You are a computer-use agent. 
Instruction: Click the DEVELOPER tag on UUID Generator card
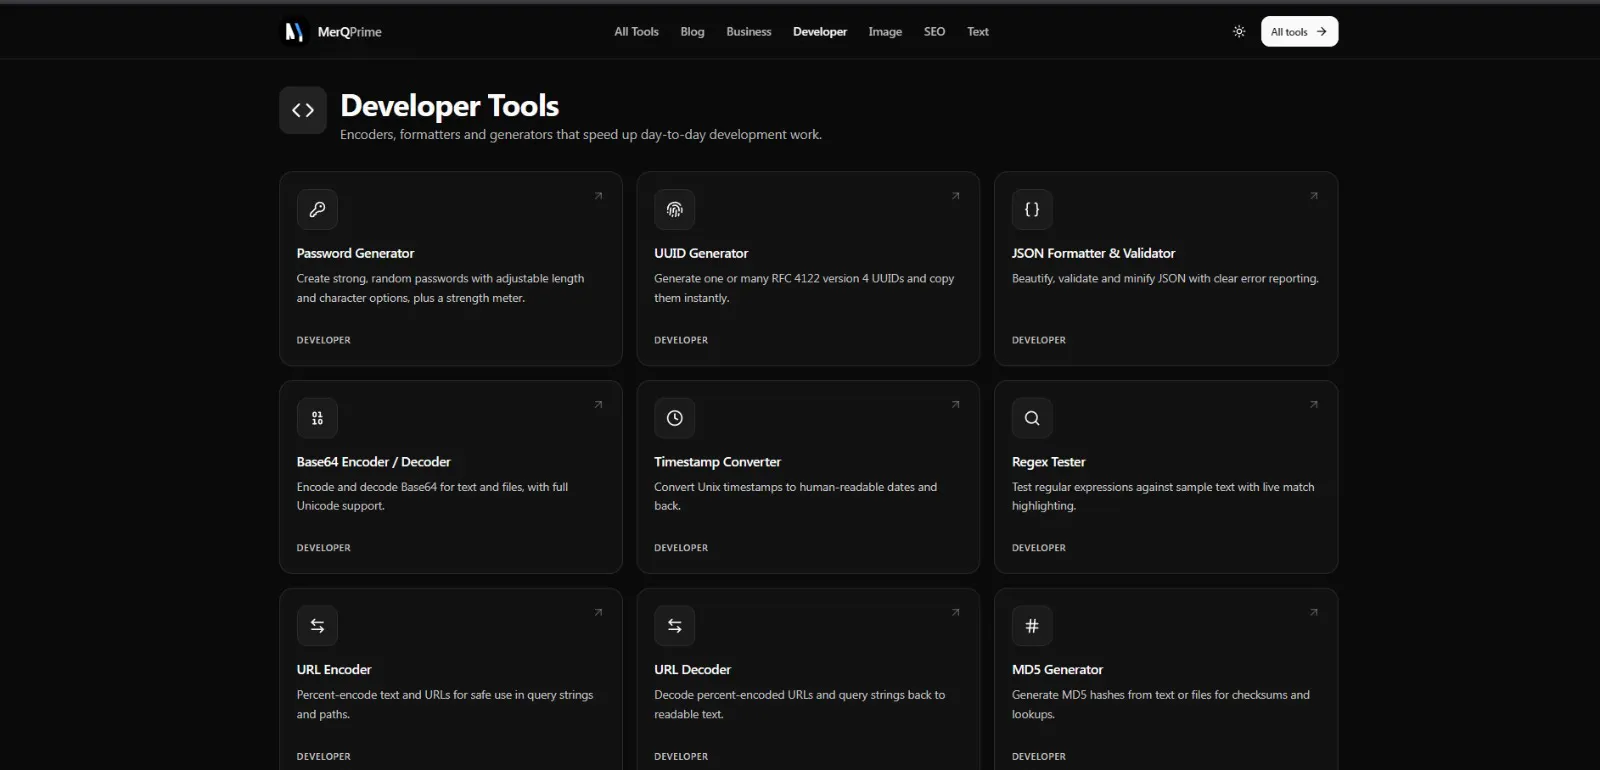coord(681,340)
